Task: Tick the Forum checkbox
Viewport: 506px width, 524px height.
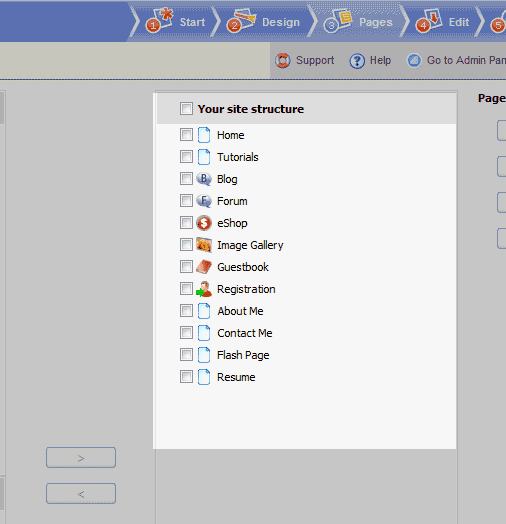Action: point(186,201)
